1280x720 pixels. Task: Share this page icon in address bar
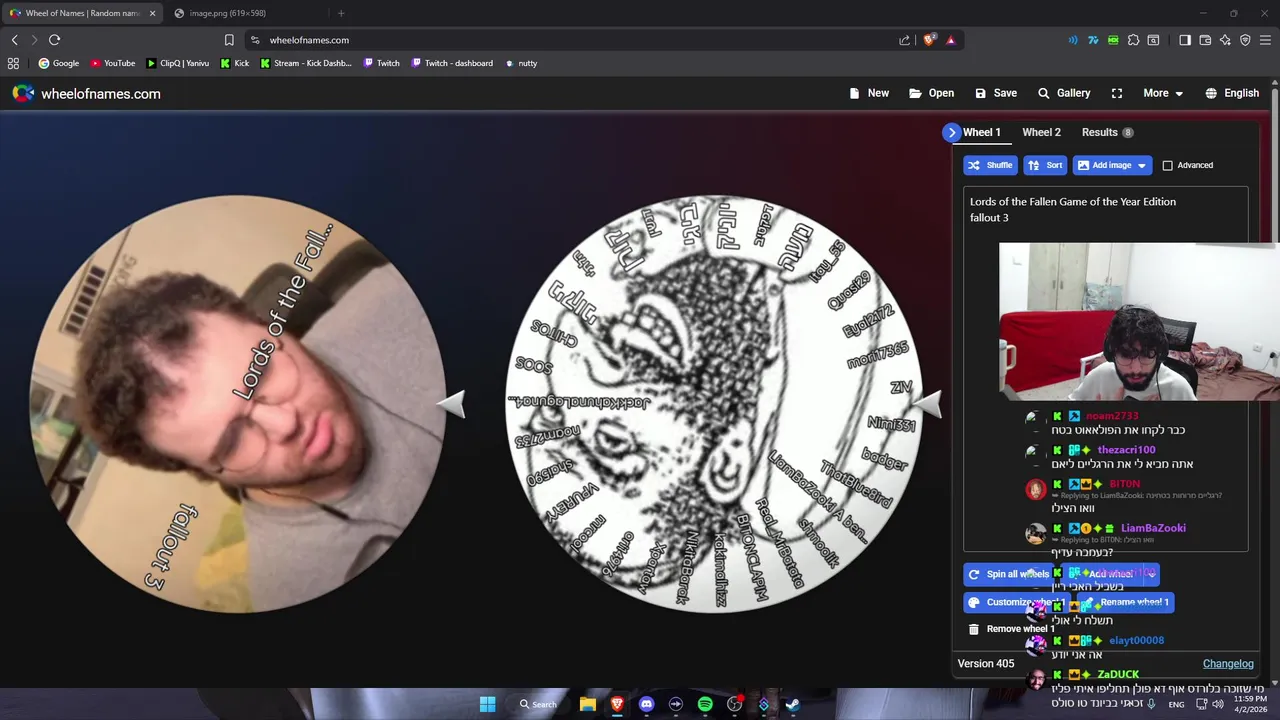pos(904,40)
